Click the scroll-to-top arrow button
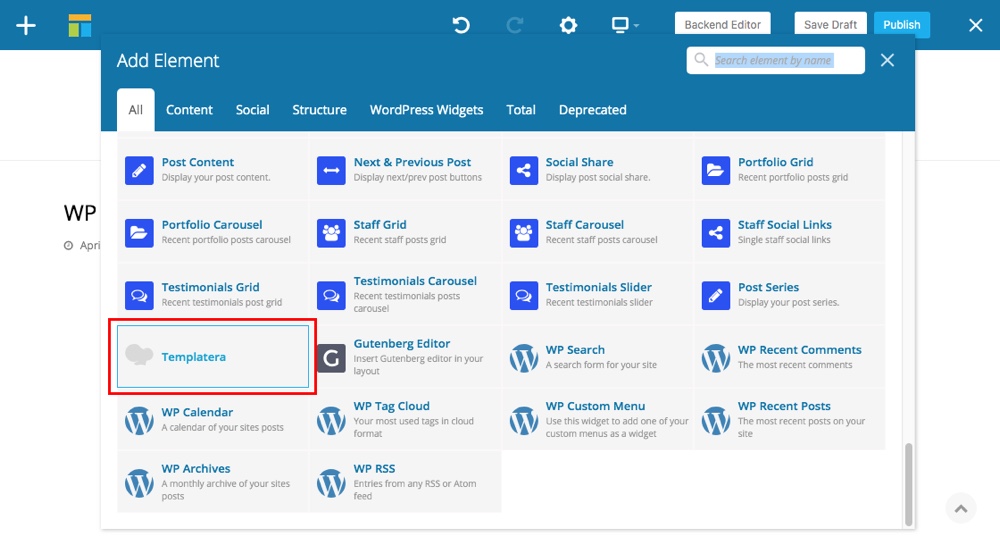1000x554 pixels. tap(961, 508)
